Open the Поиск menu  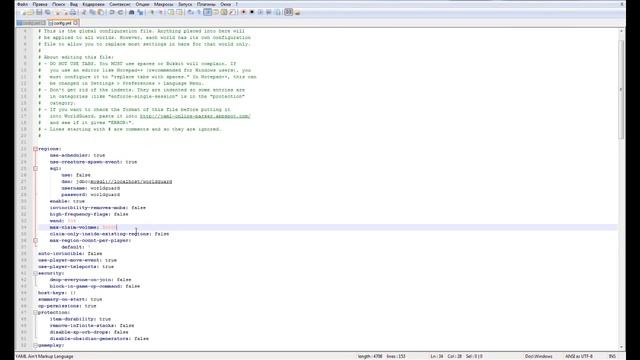click(59, 4)
